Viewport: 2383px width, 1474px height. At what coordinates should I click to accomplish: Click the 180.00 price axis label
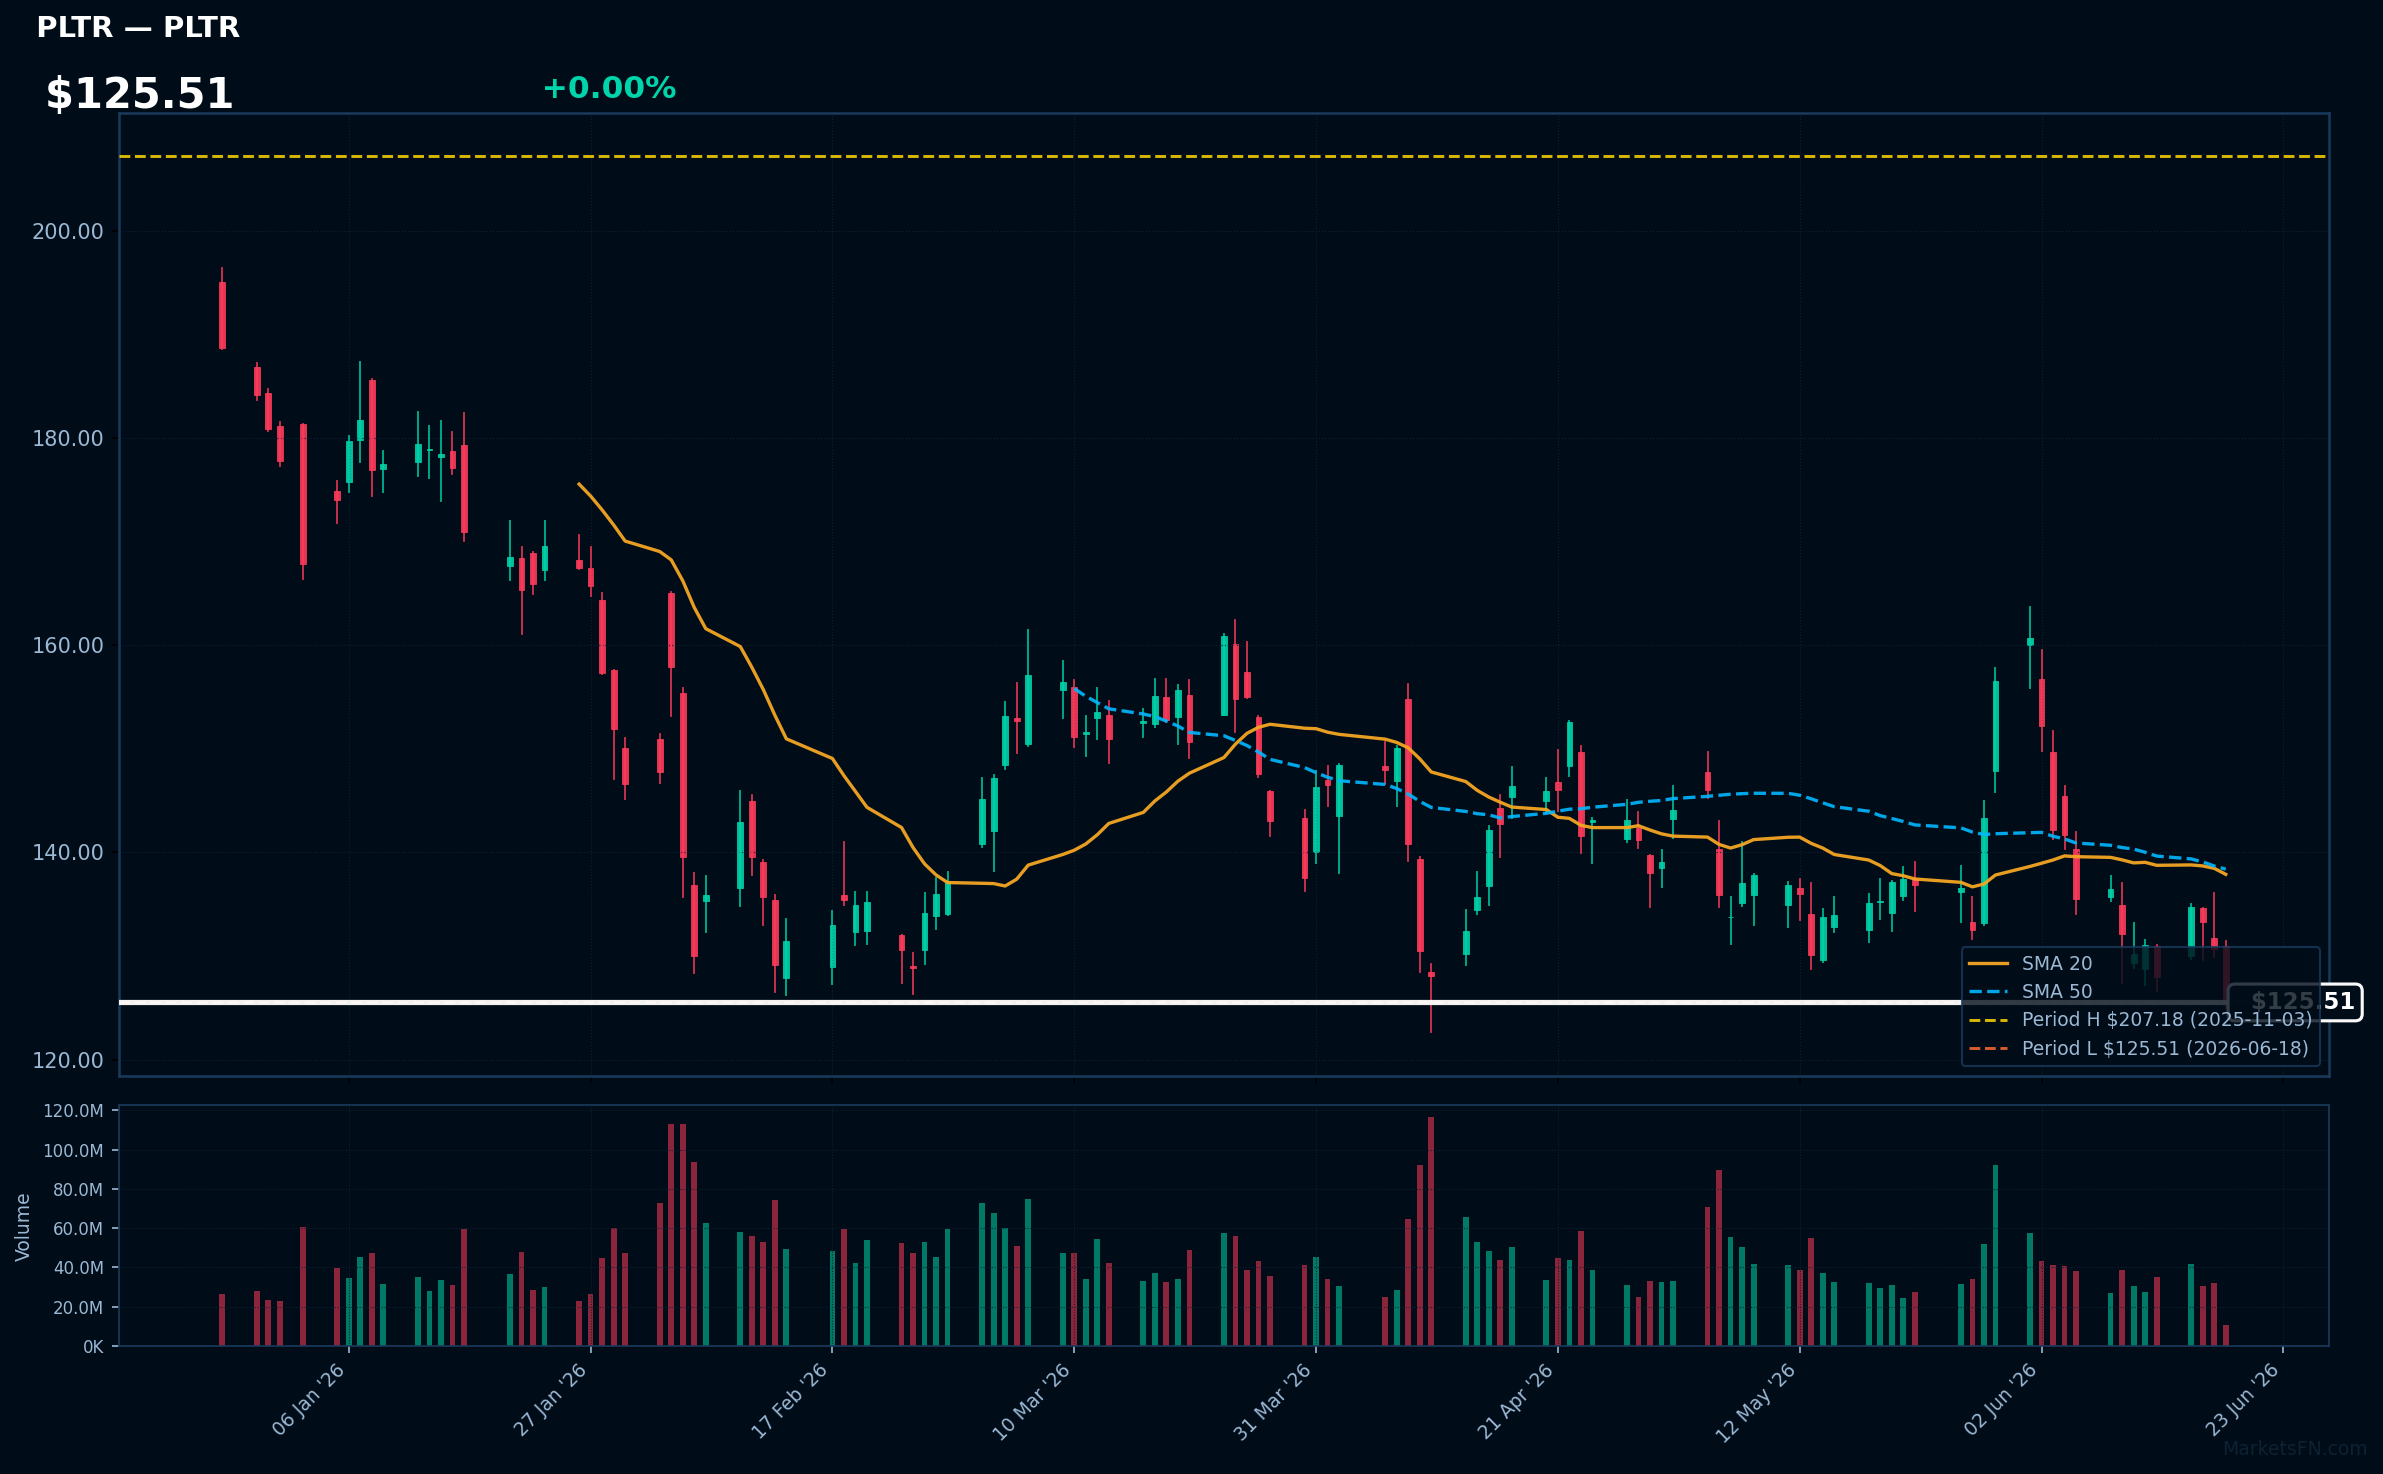pyautogui.click(x=68, y=439)
